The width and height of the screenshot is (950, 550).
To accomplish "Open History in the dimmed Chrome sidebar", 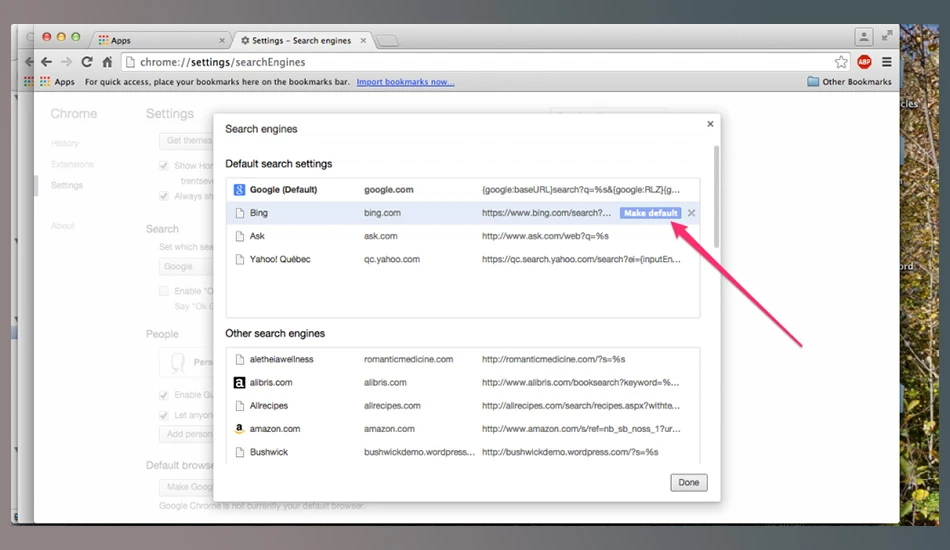I will [65, 143].
